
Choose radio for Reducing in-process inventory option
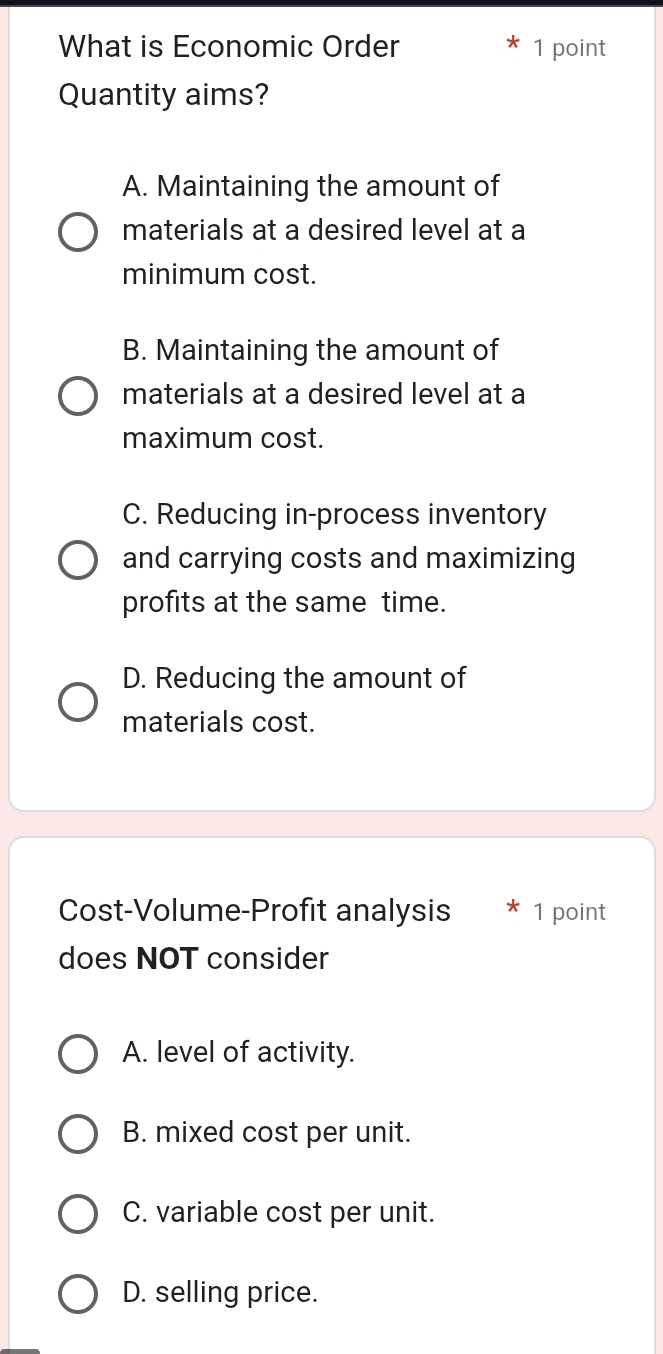pyautogui.click(x=78, y=559)
